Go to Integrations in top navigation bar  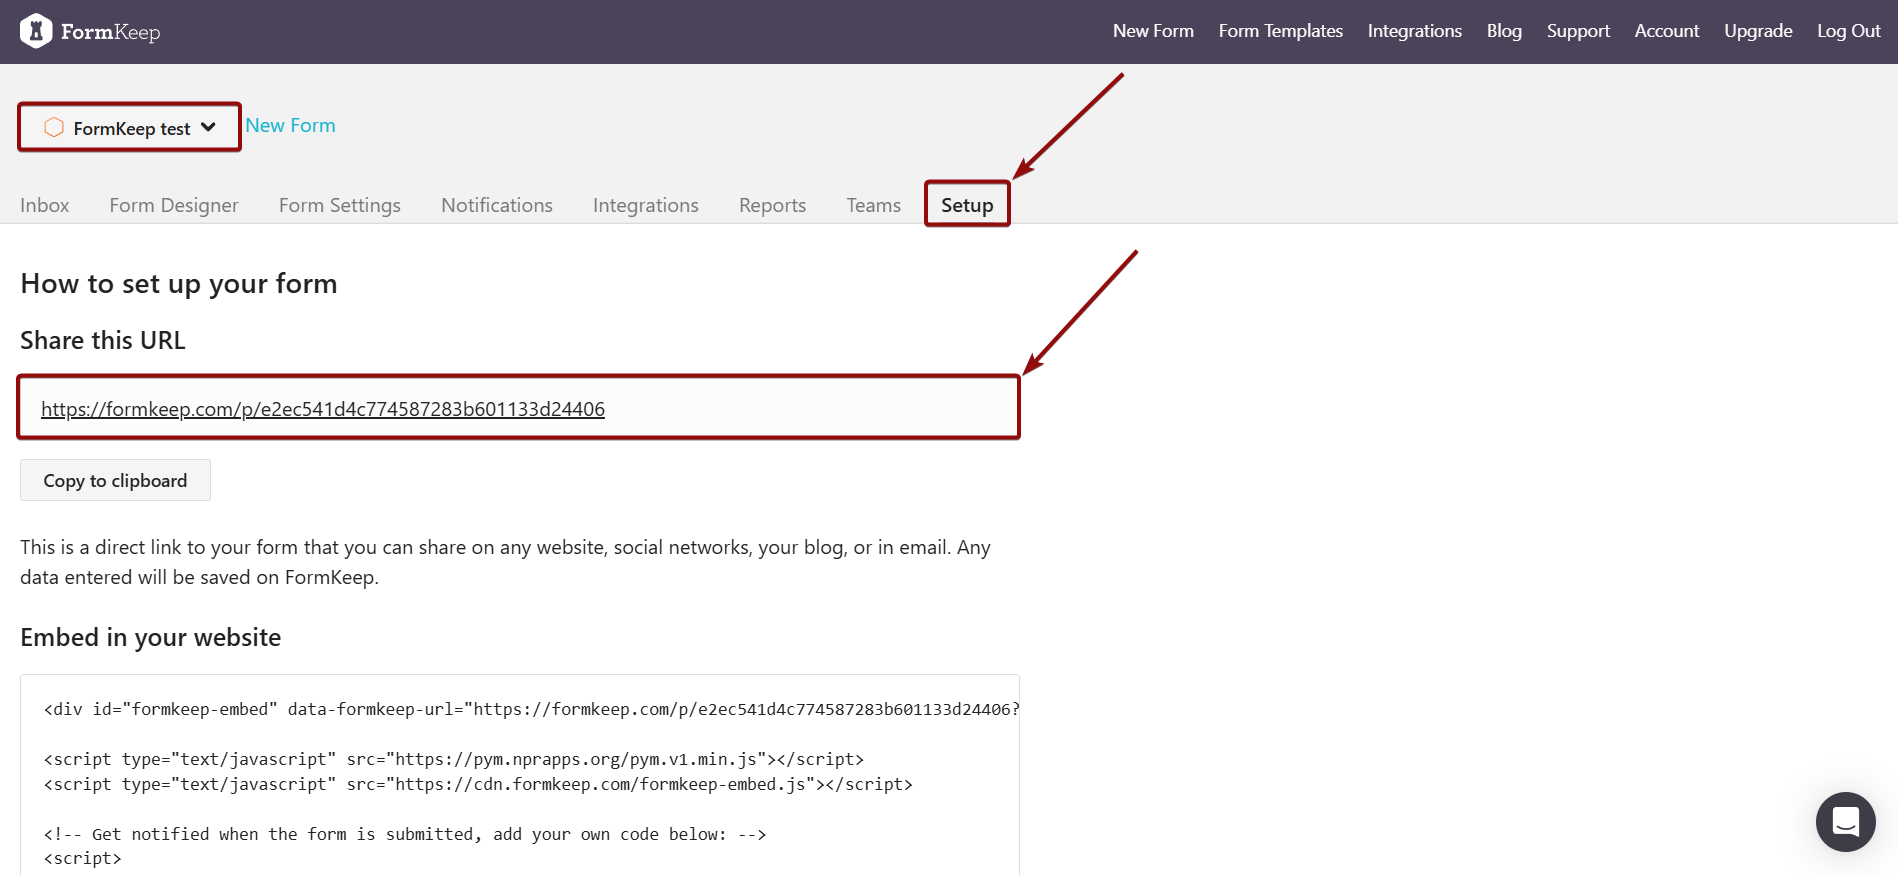pos(1414,31)
